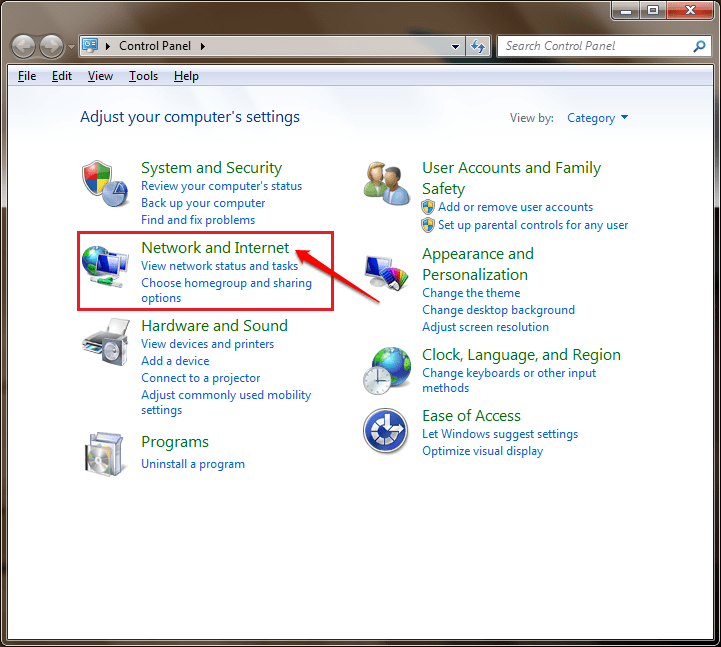
Task: Click Adjust commonly used mobility settings
Action: (x=226, y=402)
